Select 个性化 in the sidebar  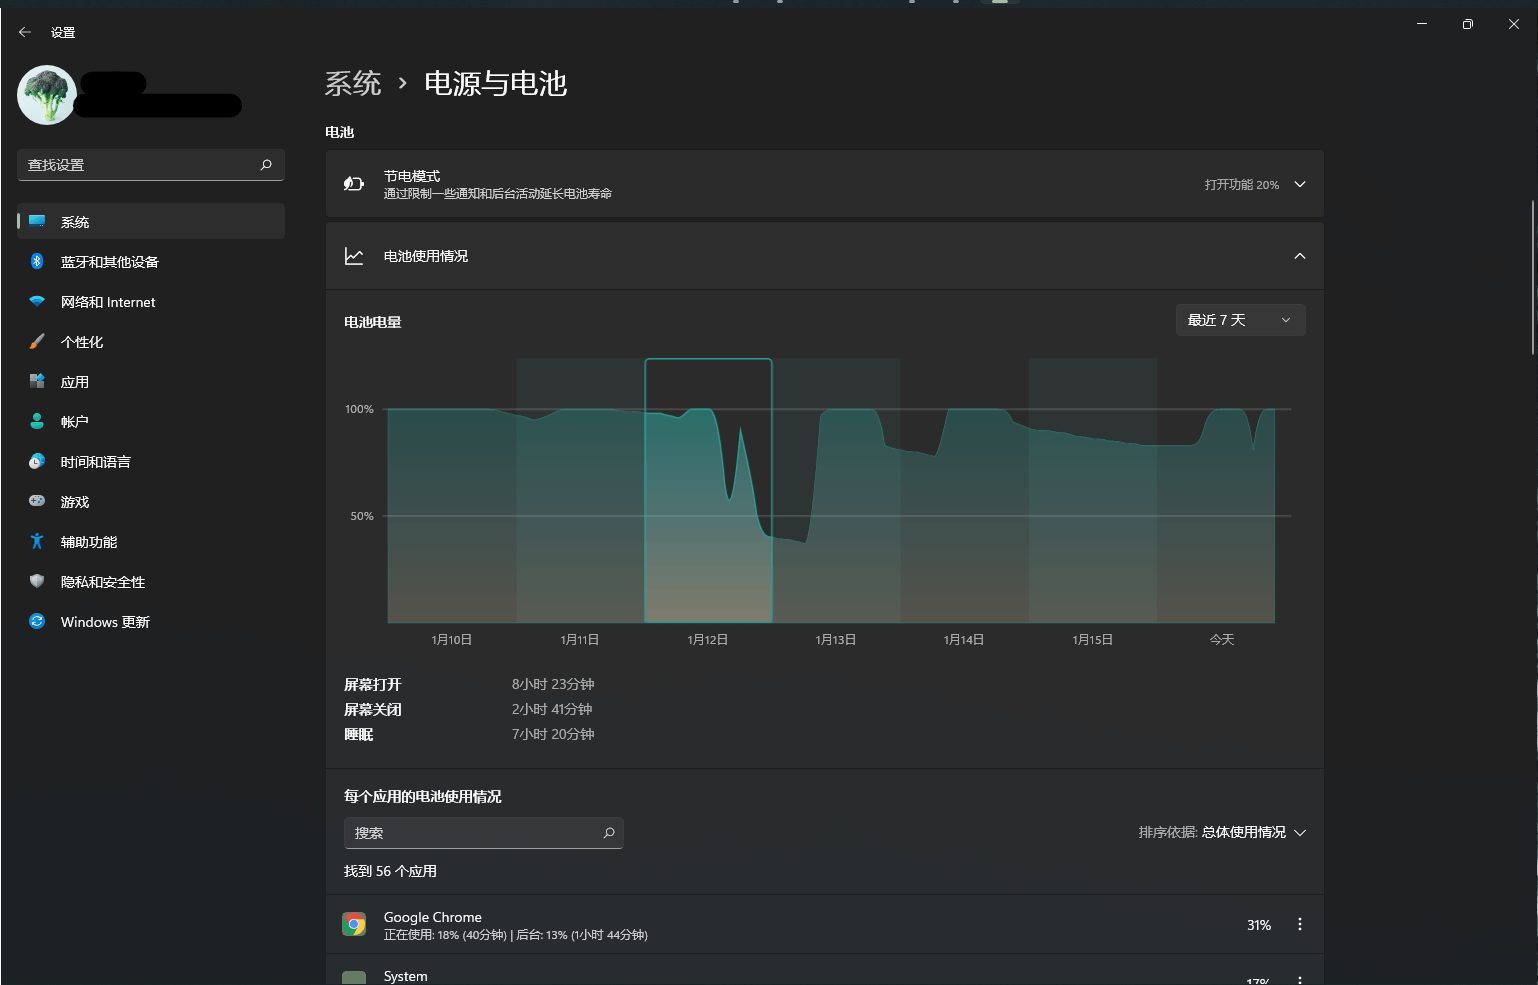[80, 341]
